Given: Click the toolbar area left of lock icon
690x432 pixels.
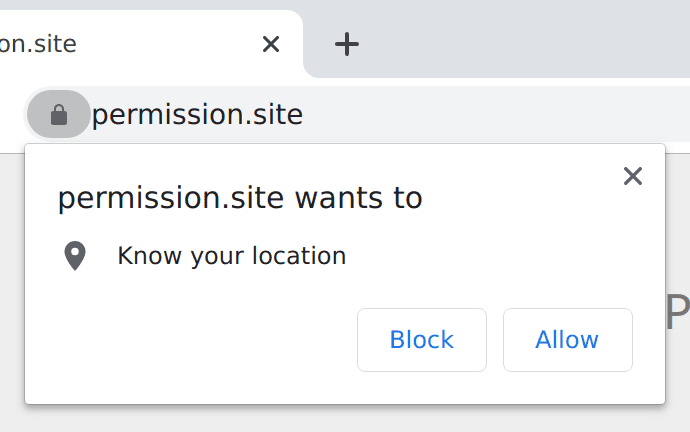Looking at the screenshot, I should coord(12,115).
